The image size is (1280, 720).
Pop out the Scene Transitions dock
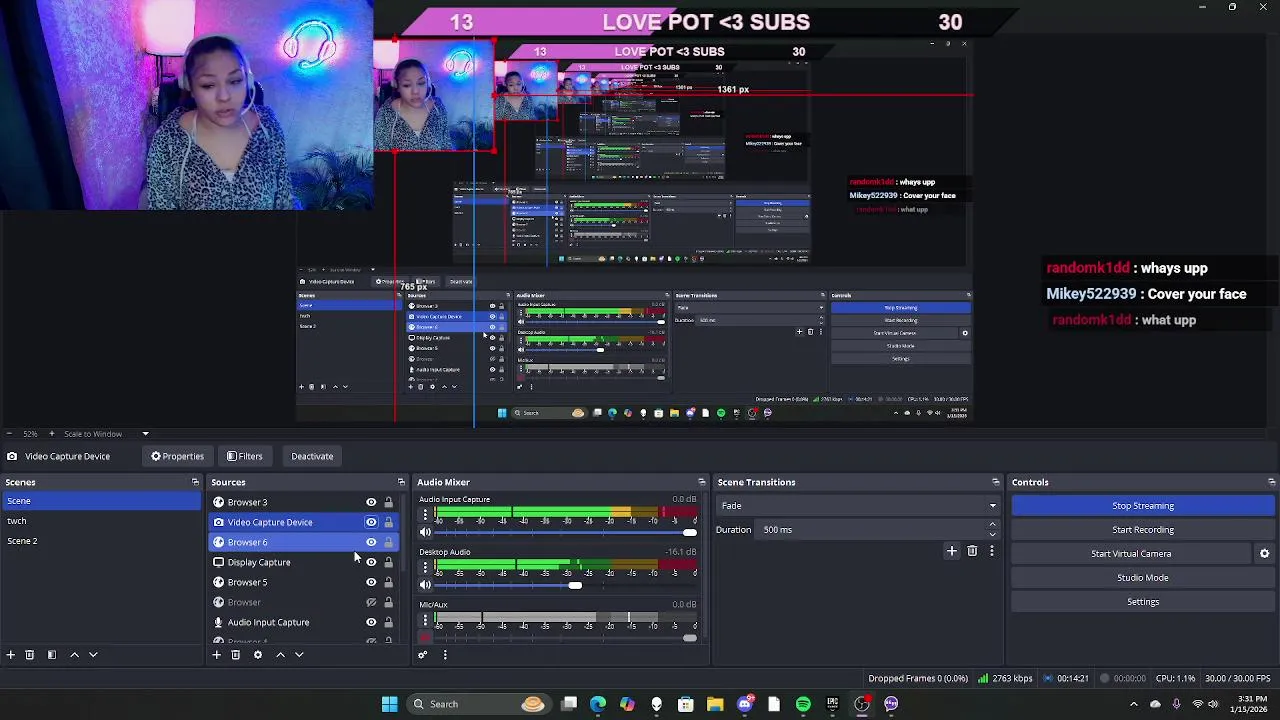(995, 482)
